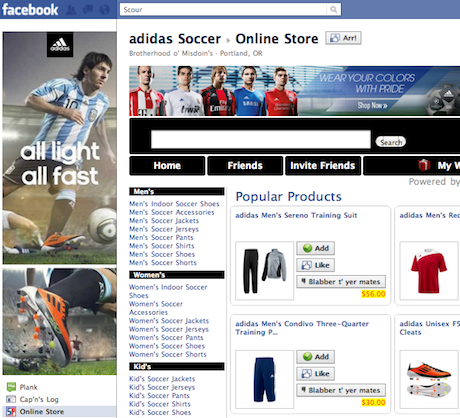Image resolution: width=460 pixels, height=418 pixels.
Task: Open the notifications globe icon
Action: [105, 10]
